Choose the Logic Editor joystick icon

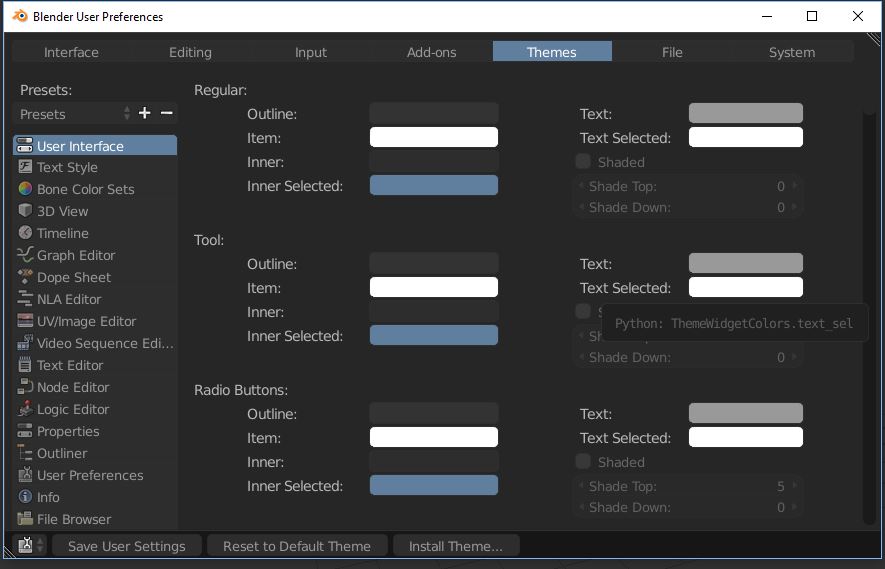[25, 409]
